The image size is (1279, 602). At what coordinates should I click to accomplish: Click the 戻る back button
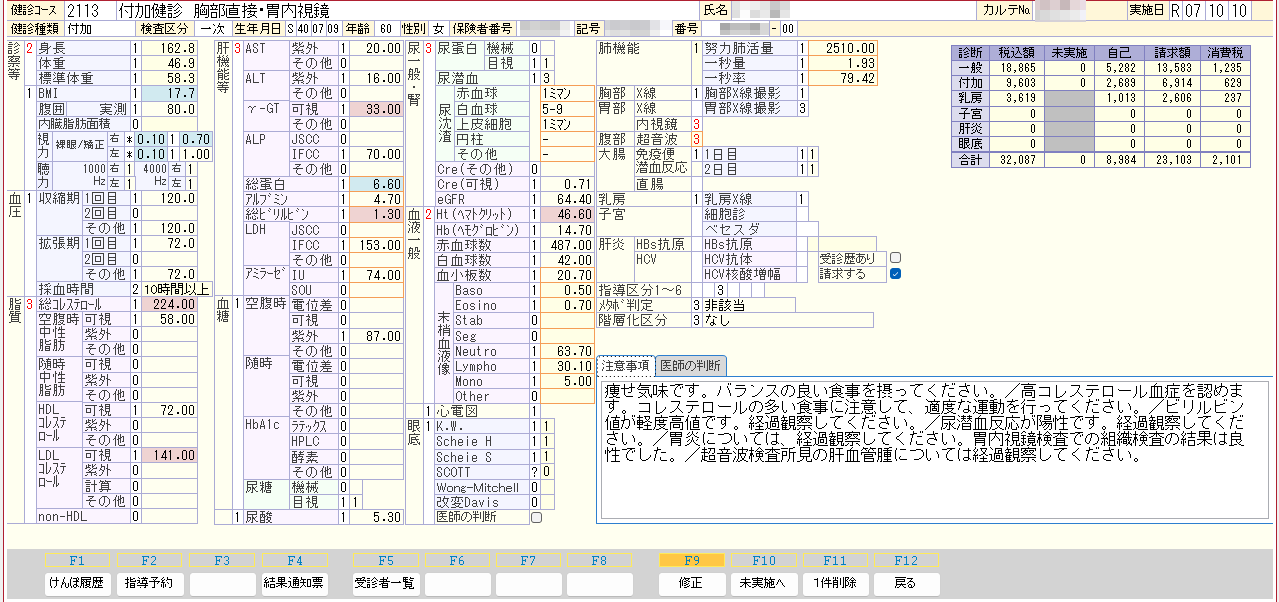[906, 583]
